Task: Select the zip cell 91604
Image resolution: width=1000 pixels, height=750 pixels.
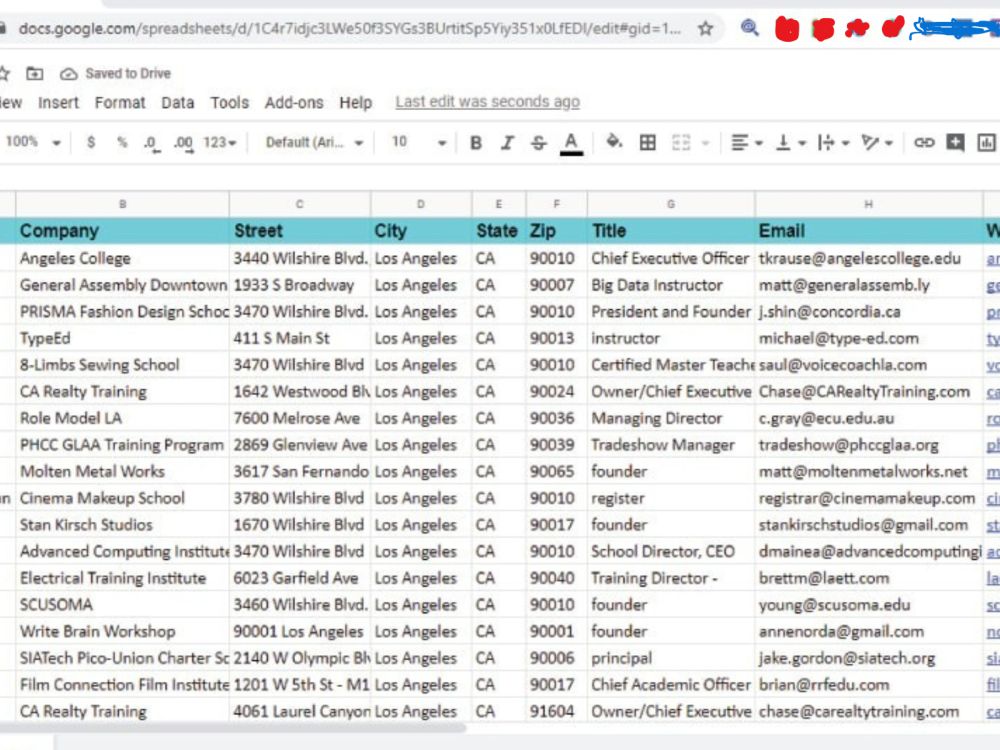Action: 556,711
